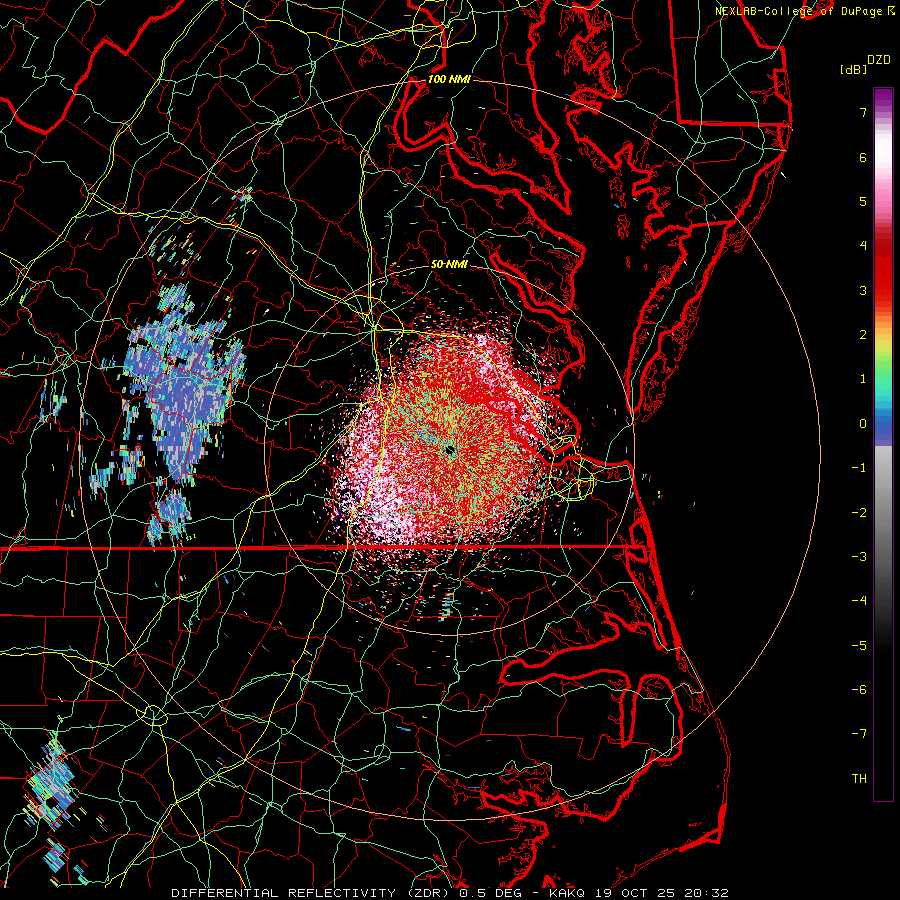900x900 pixels.
Task: Select the -1 value on the scale
Action: click(x=859, y=468)
